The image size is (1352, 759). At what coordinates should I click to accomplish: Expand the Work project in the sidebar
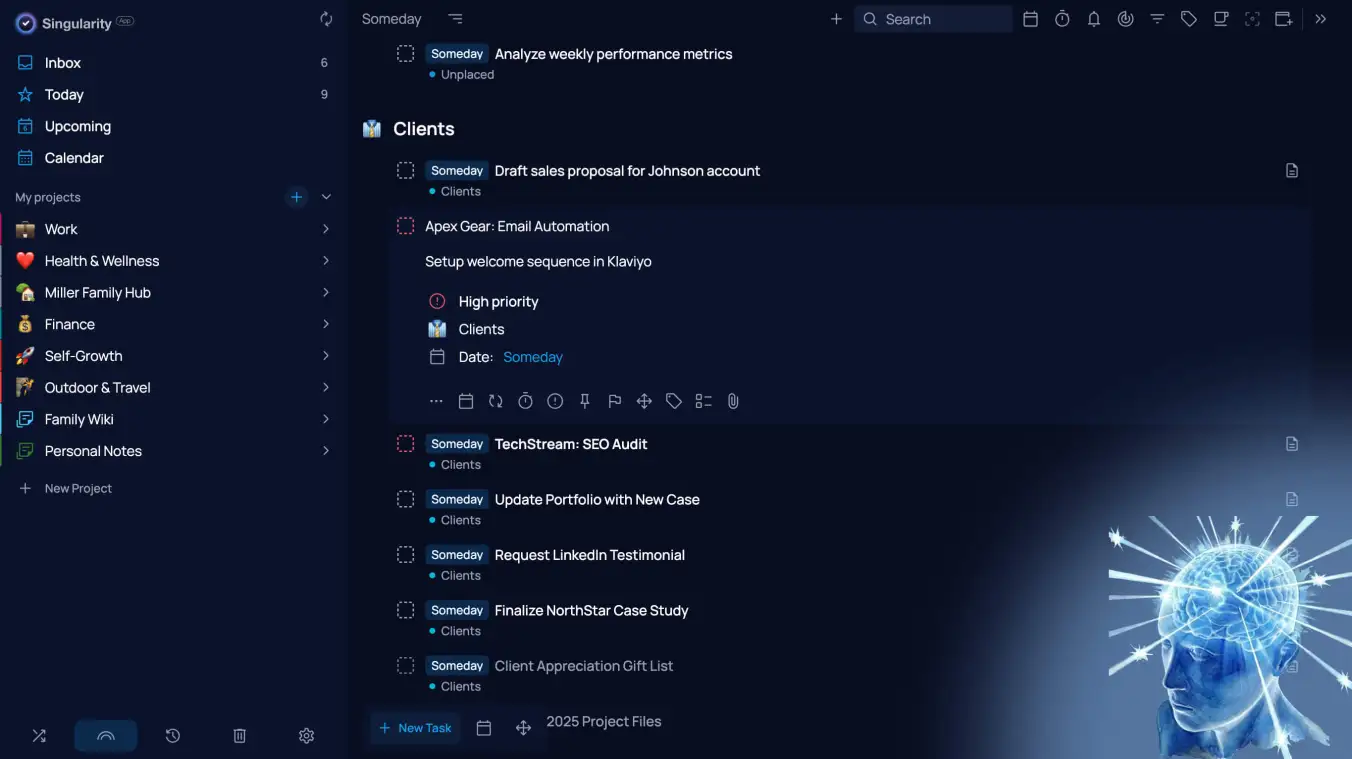[x=325, y=228]
